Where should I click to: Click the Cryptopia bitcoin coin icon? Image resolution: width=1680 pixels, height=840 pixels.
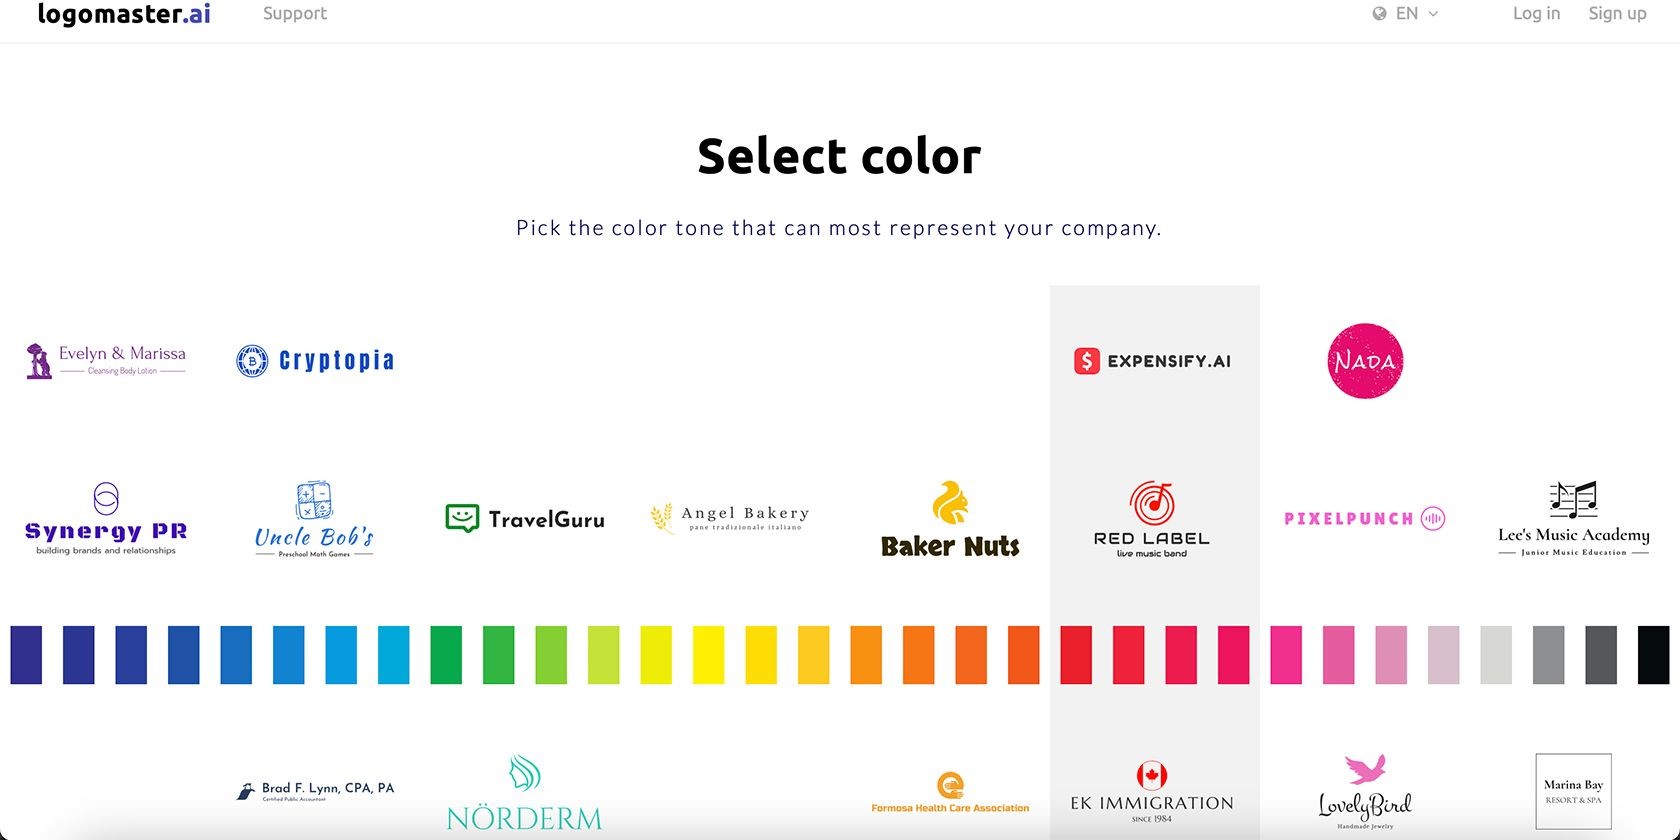pyautogui.click(x=252, y=361)
